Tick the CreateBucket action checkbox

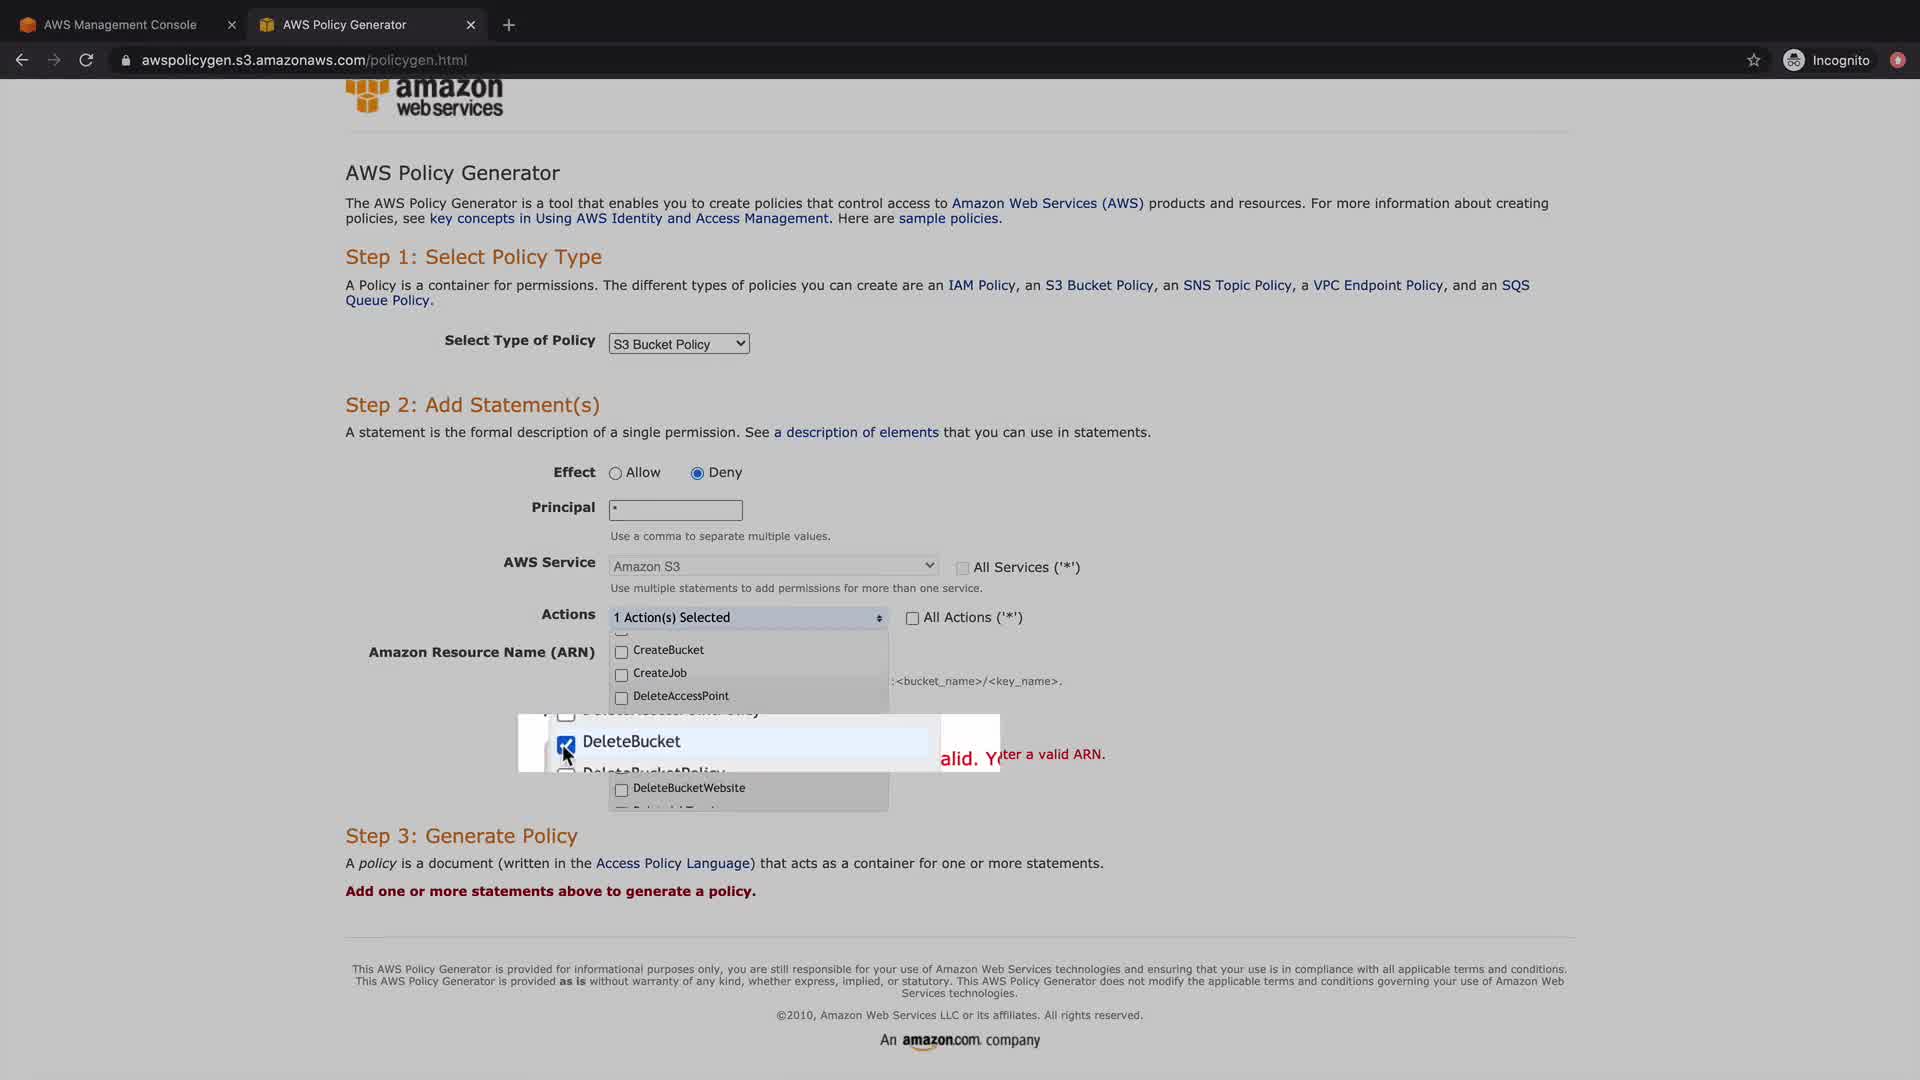(621, 651)
